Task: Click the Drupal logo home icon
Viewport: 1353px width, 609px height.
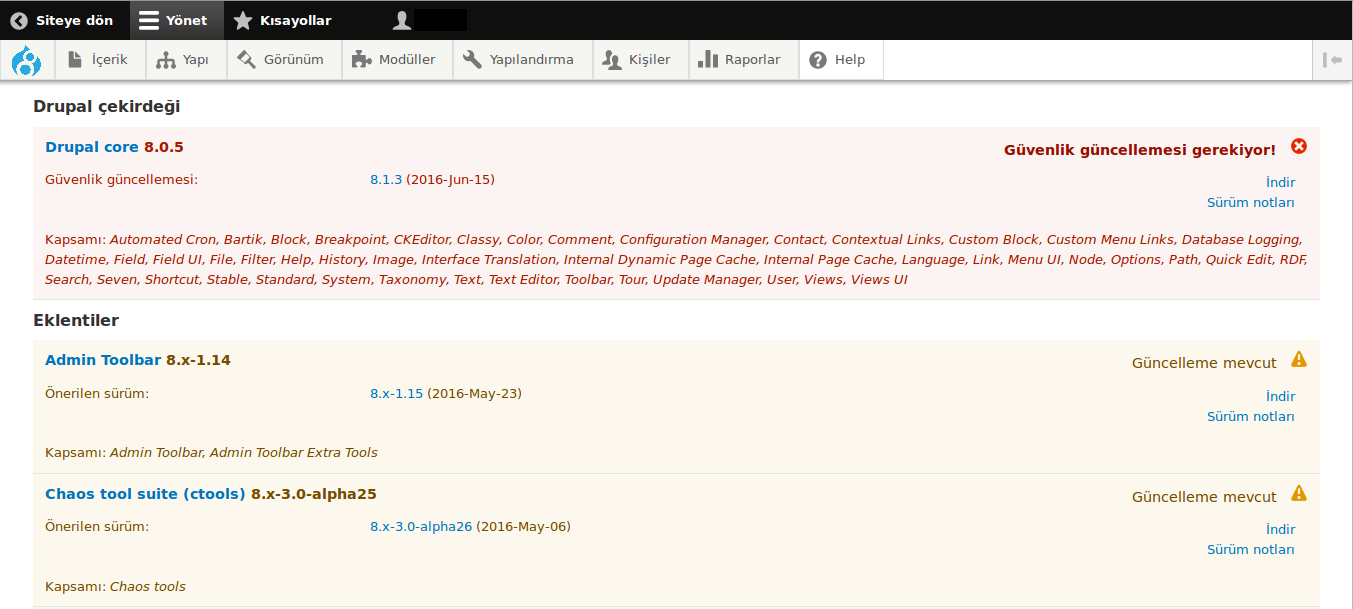Action: pos(27,61)
